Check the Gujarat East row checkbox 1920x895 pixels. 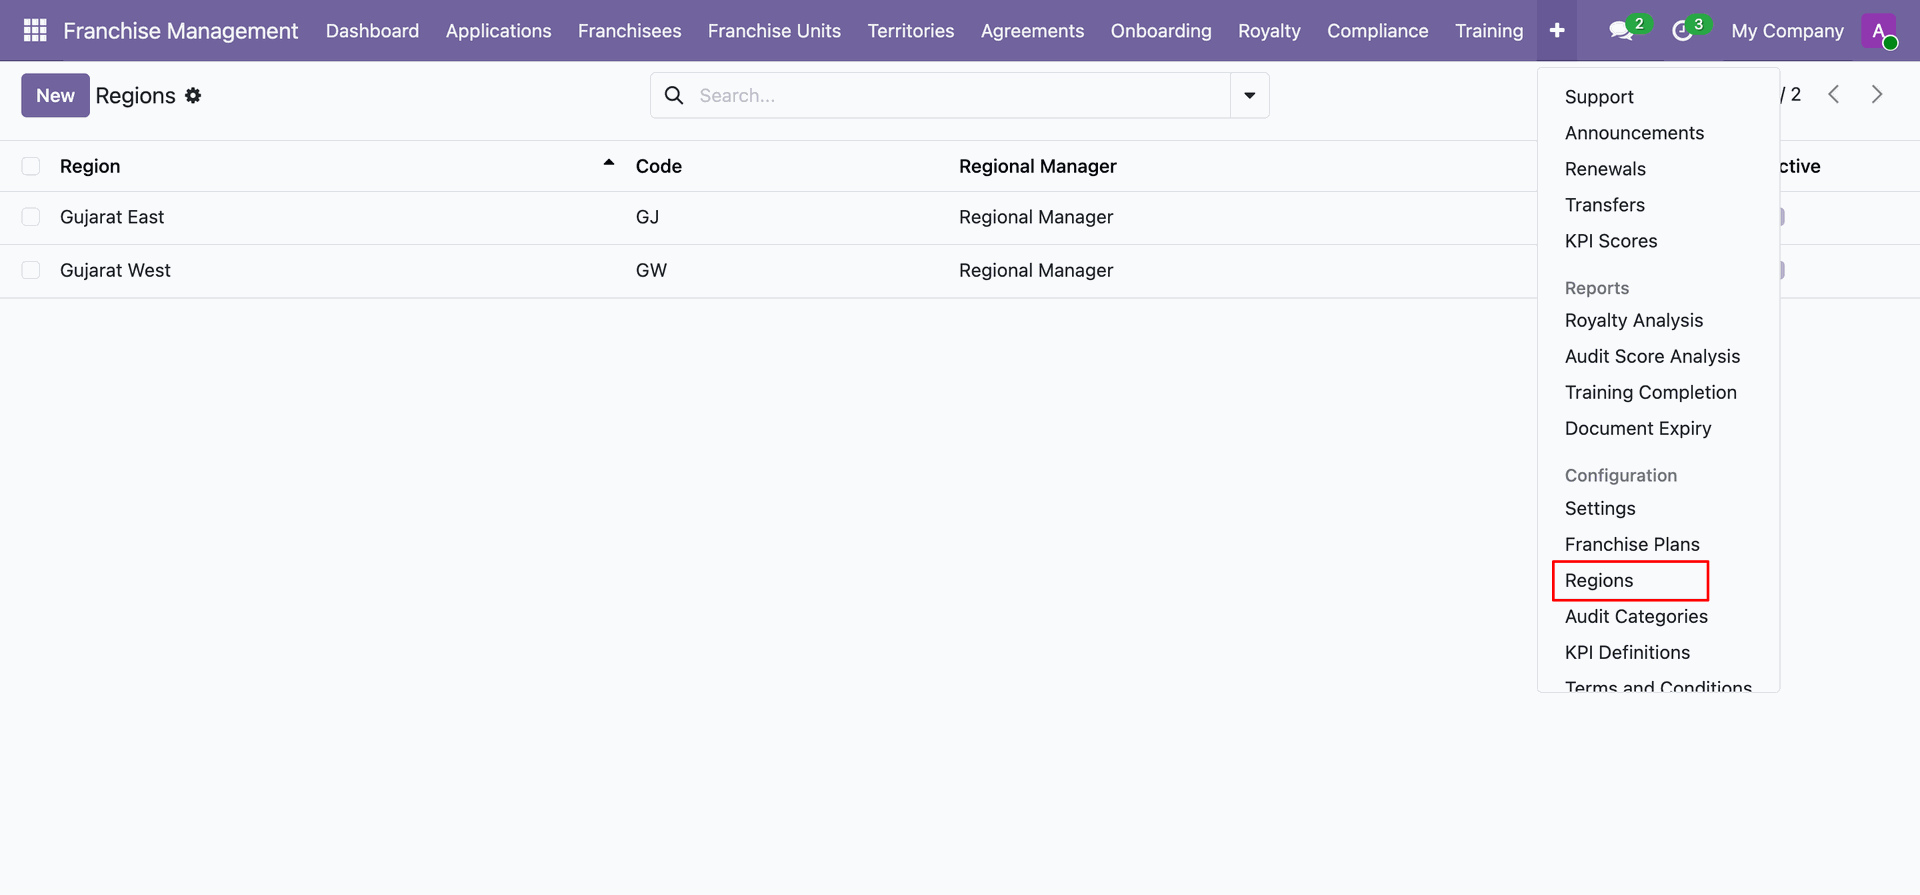31,217
